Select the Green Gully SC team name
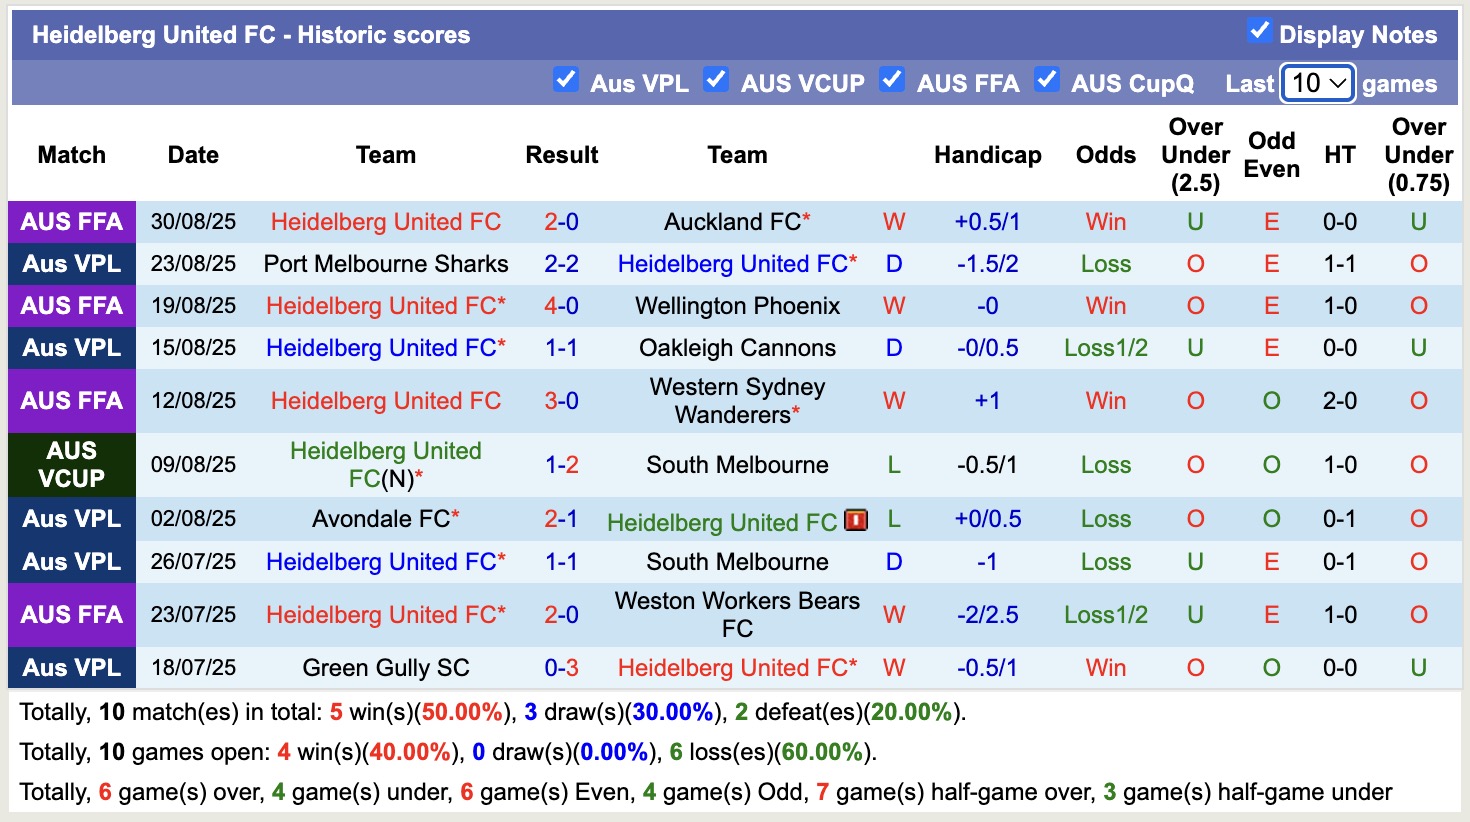Image resolution: width=1470 pixels, height=822 pixels. tap(386, 667)
